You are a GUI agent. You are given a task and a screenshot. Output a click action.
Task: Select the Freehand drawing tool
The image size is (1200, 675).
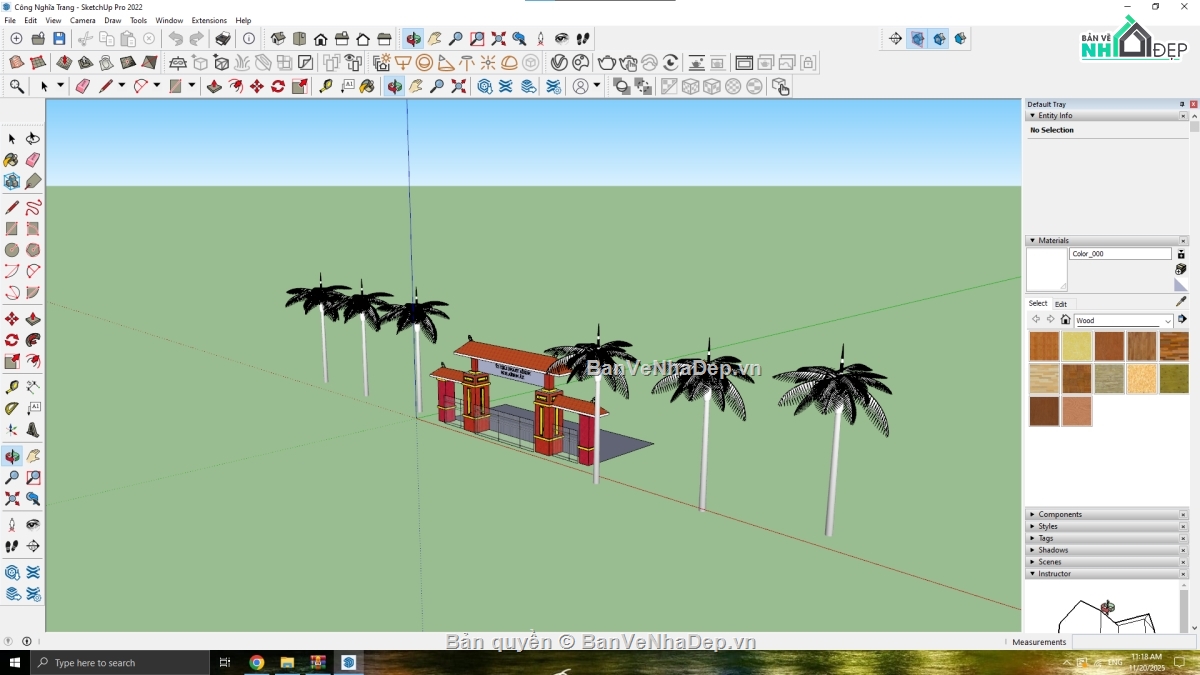point(33,208)
